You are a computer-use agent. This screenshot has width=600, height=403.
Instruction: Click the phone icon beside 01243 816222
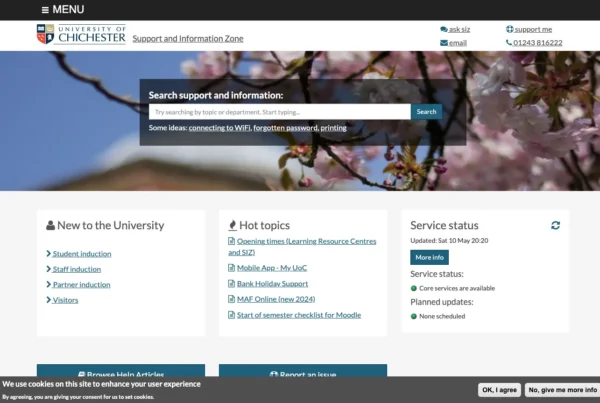(x=509, y=42)
